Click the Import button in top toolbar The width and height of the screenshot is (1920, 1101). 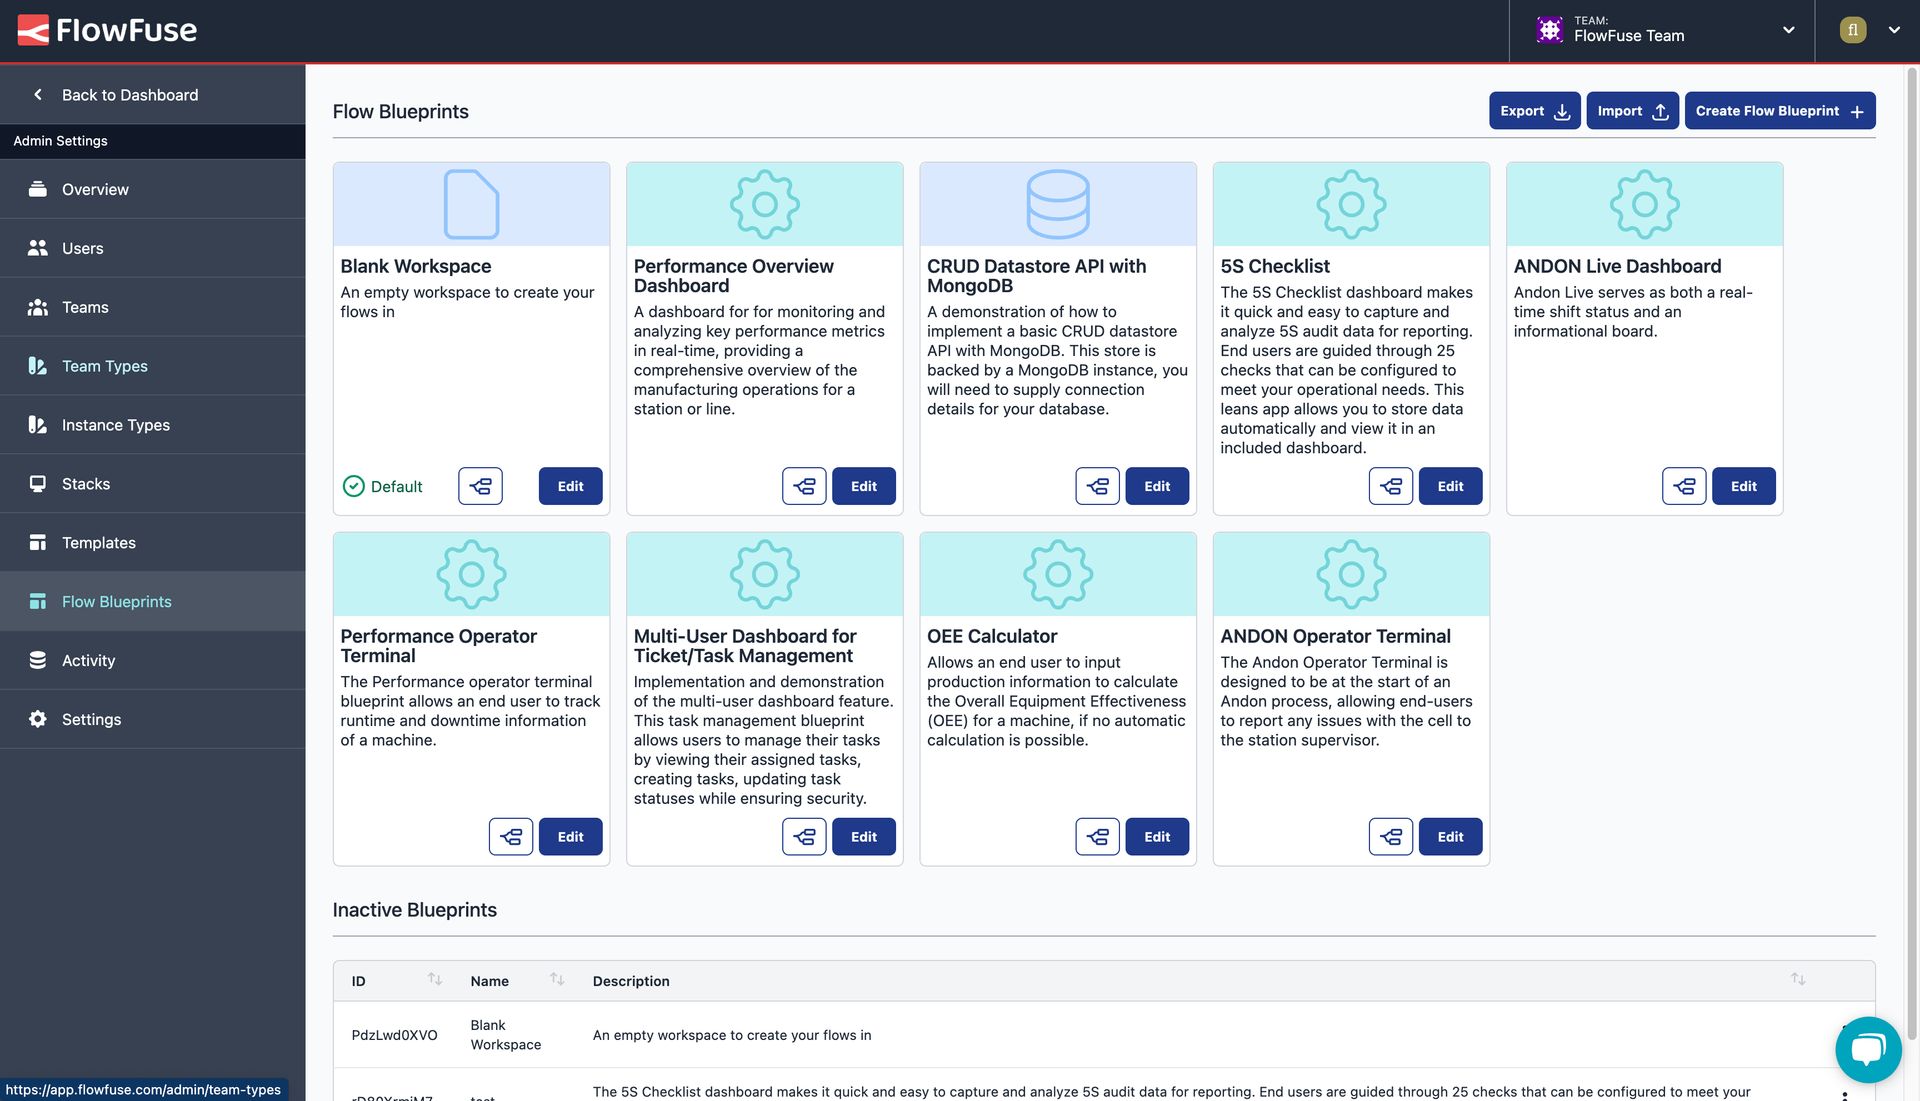[1631, 111]
